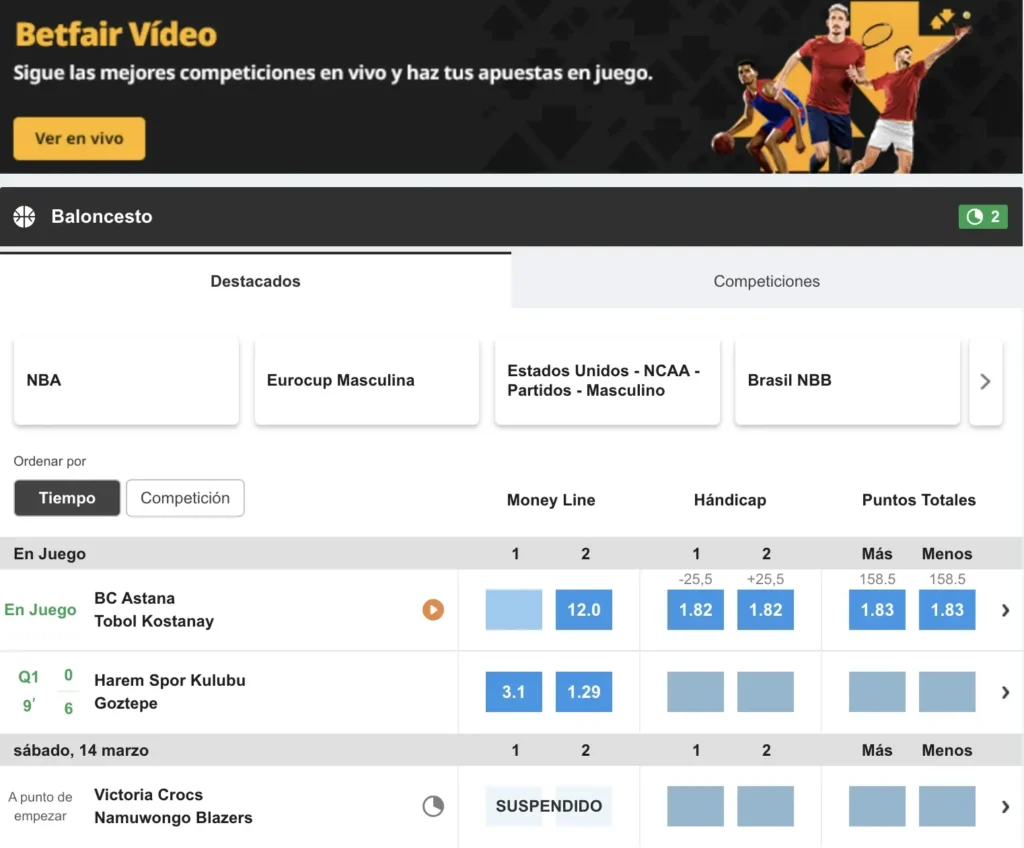
Task: Sort by Tiempo
Action: pos(67,498)
